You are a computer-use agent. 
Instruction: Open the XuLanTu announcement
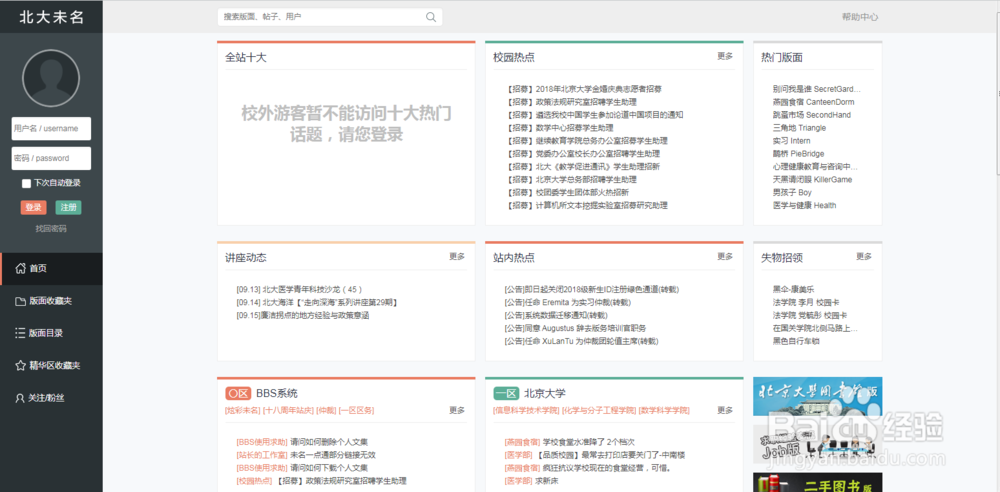pyautogui.click(x=581, y=341)
